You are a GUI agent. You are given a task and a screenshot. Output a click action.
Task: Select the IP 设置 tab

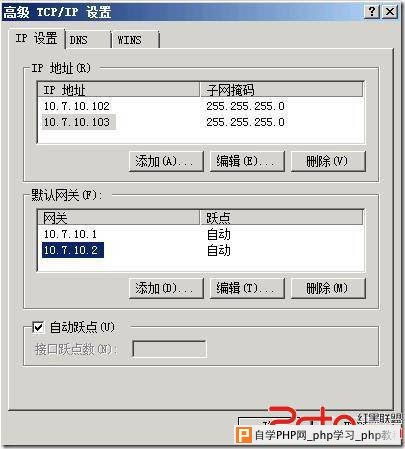[x=37, y=39]
